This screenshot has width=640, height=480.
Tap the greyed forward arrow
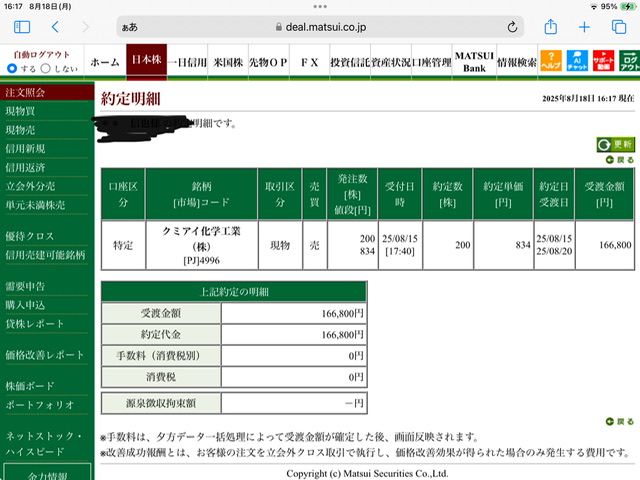(85, 27)
